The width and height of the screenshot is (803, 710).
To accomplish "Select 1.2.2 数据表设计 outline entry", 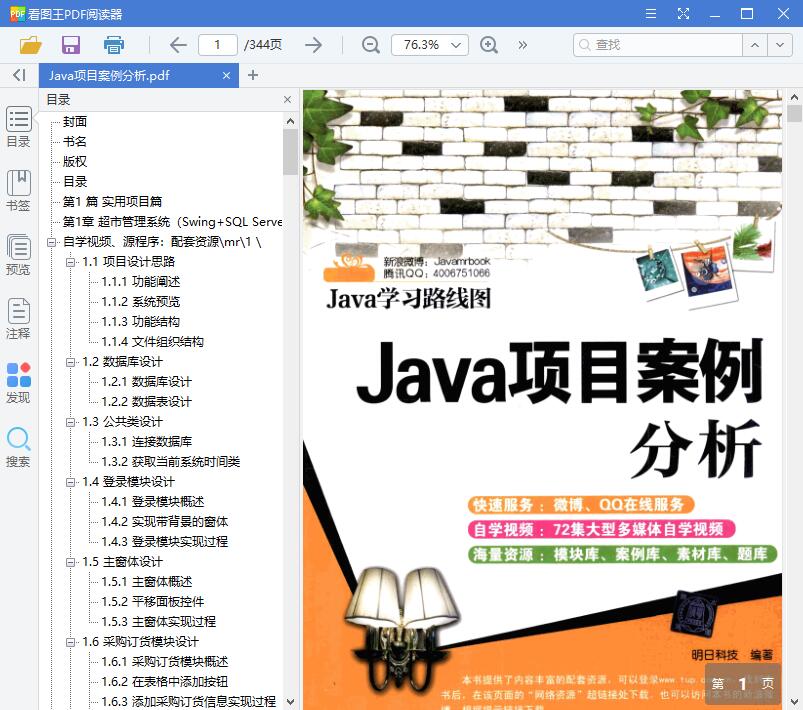I will (x=146, y=402).
